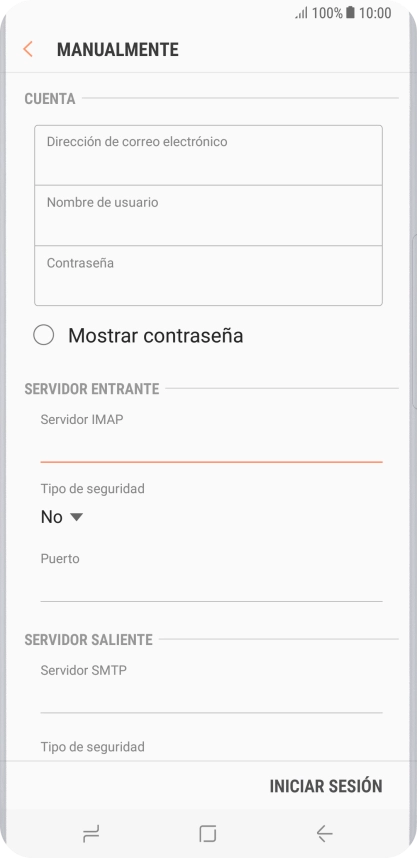The width and height of the screenshot is (417, 858).
Task: Tap the recent apps navigation icon
Action: point(91,834)
